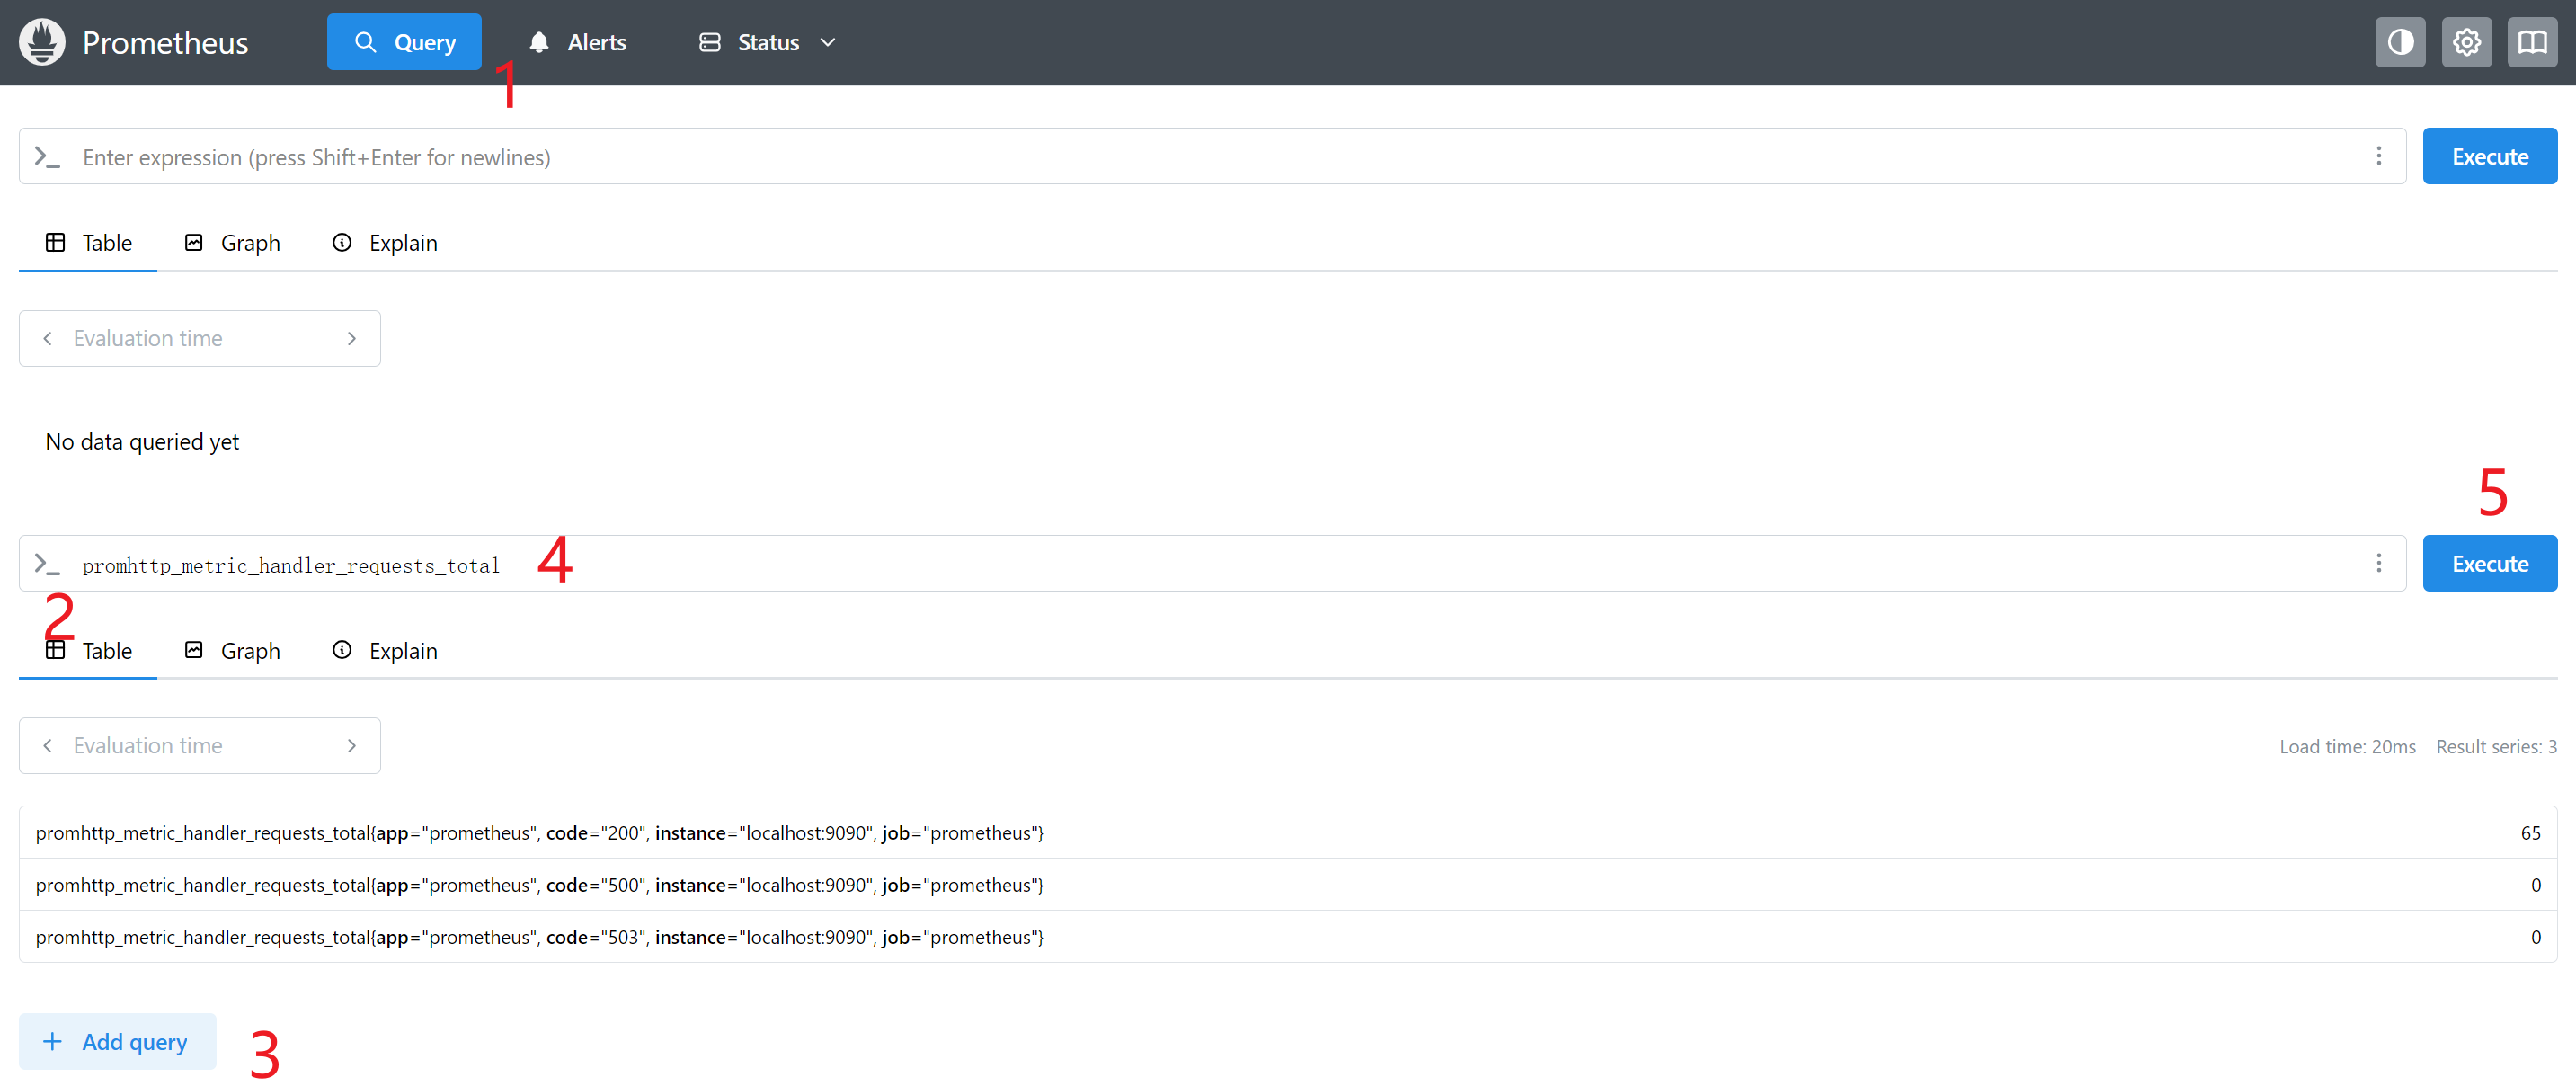Switch the first query to Graph tab
The height and width of the screenshot is (1086, 2576).
pos(232,243)
